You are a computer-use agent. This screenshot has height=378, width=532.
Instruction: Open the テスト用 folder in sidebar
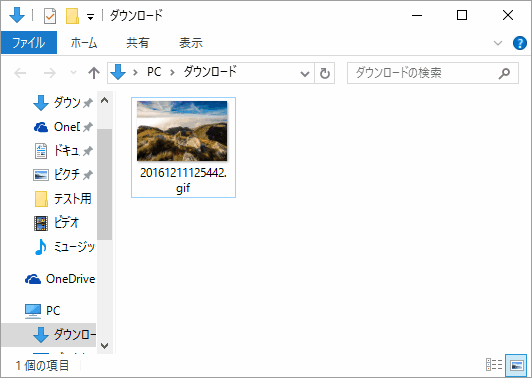(x=63, y=199)
